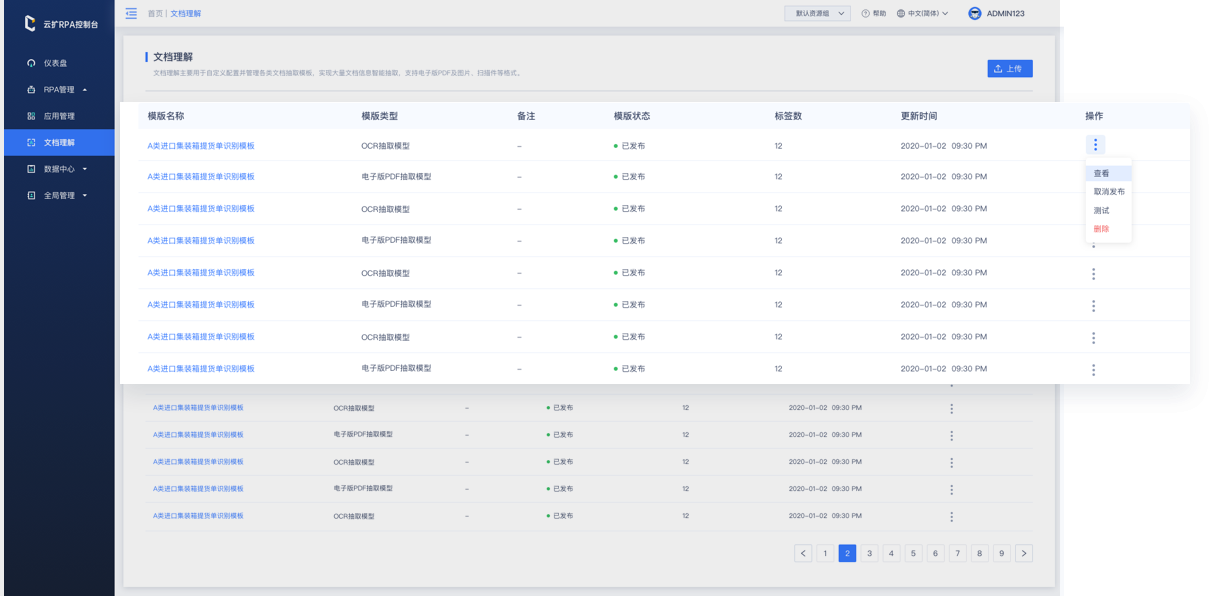Open the 默认资源组 resource group dropdown
Viewport: 1214px width, 596px height.
coord(817,14)
